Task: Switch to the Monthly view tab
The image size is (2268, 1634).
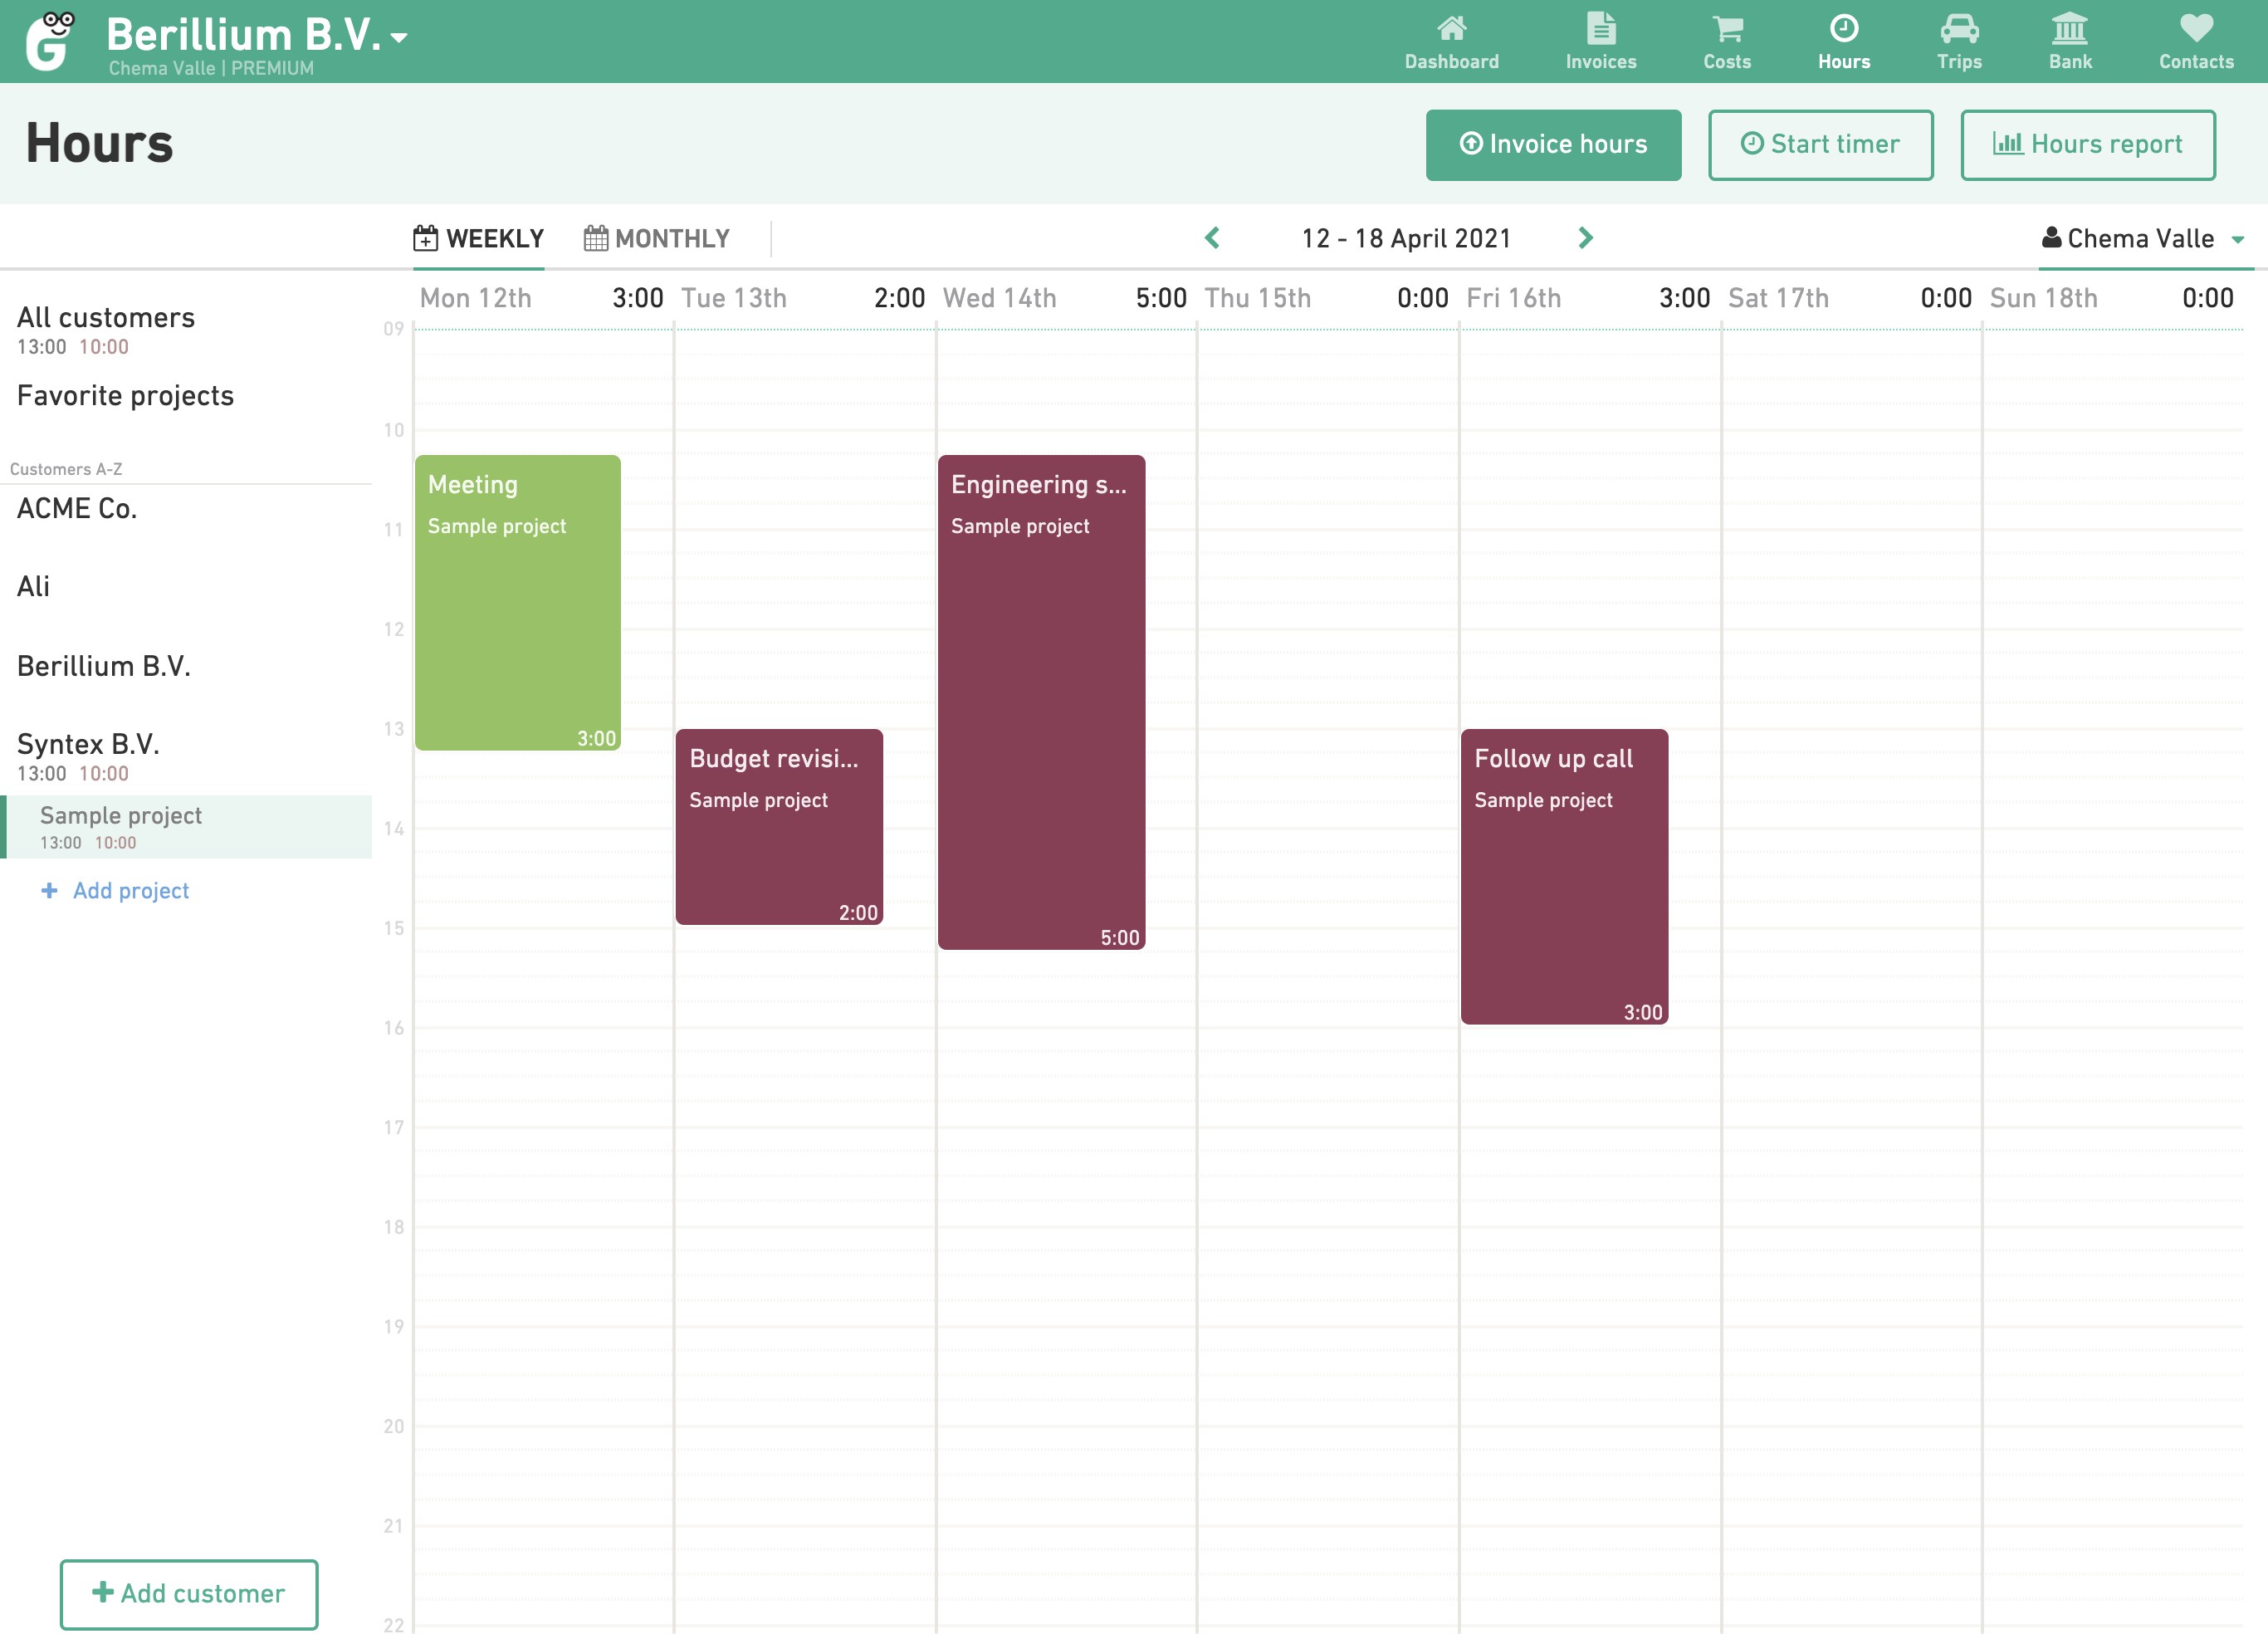Action: (x=657, y=238)
